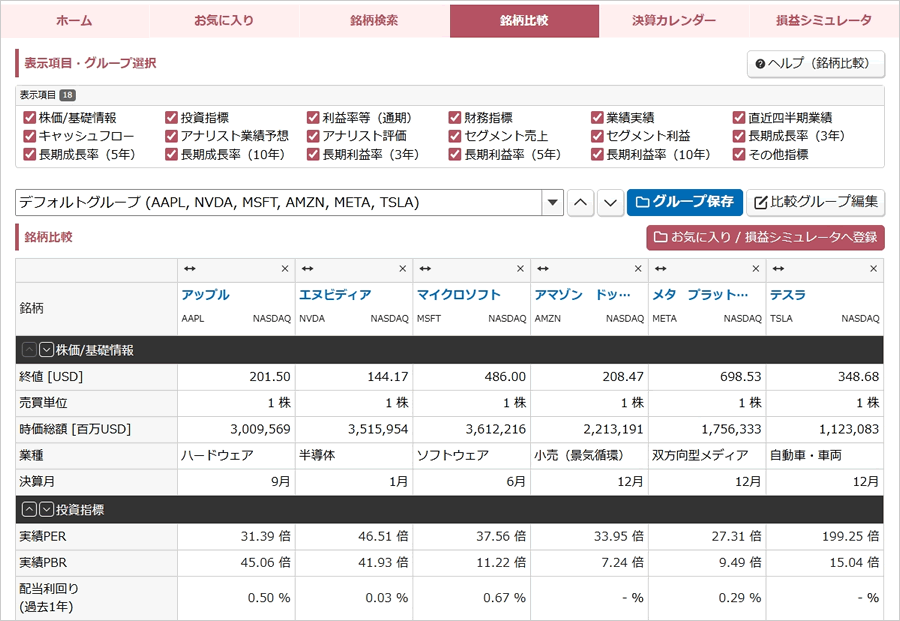Move 株価/基礎情報 section up
The image size is (900, 621).
coord(29,350)
